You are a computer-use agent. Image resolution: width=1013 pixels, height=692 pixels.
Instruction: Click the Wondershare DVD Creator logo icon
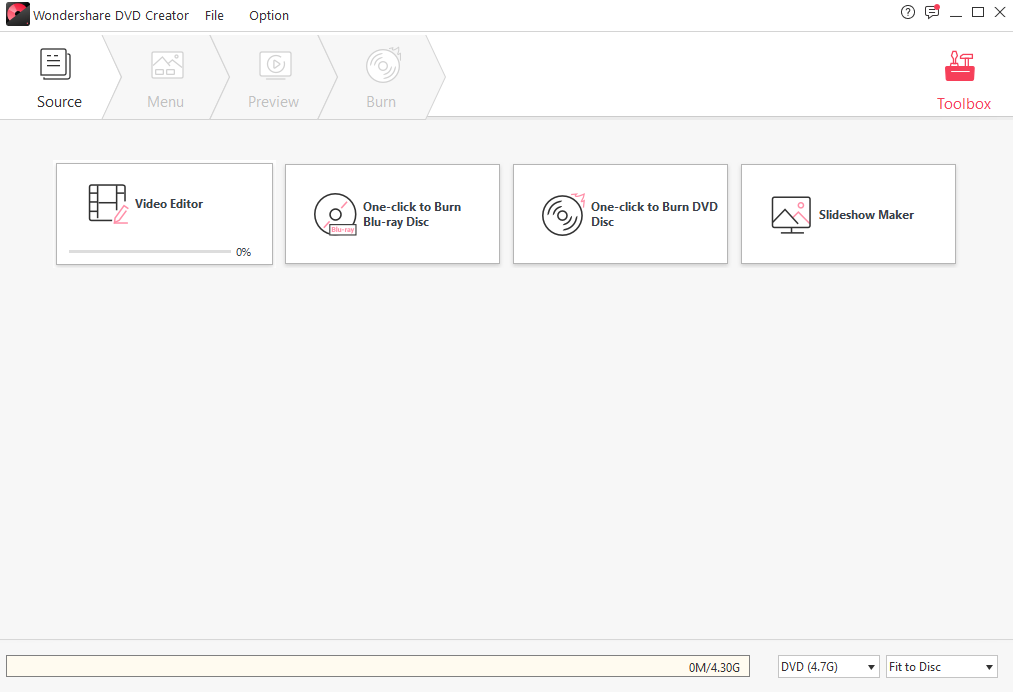coord(17,14)
